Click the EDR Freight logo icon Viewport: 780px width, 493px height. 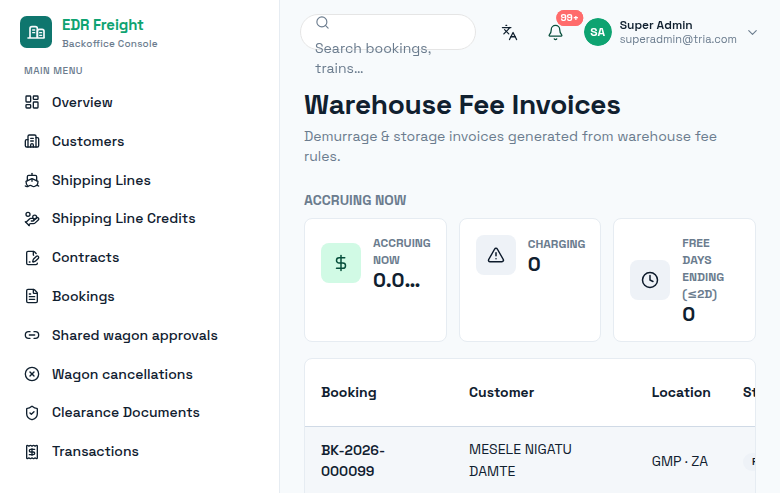pos(36,32)
